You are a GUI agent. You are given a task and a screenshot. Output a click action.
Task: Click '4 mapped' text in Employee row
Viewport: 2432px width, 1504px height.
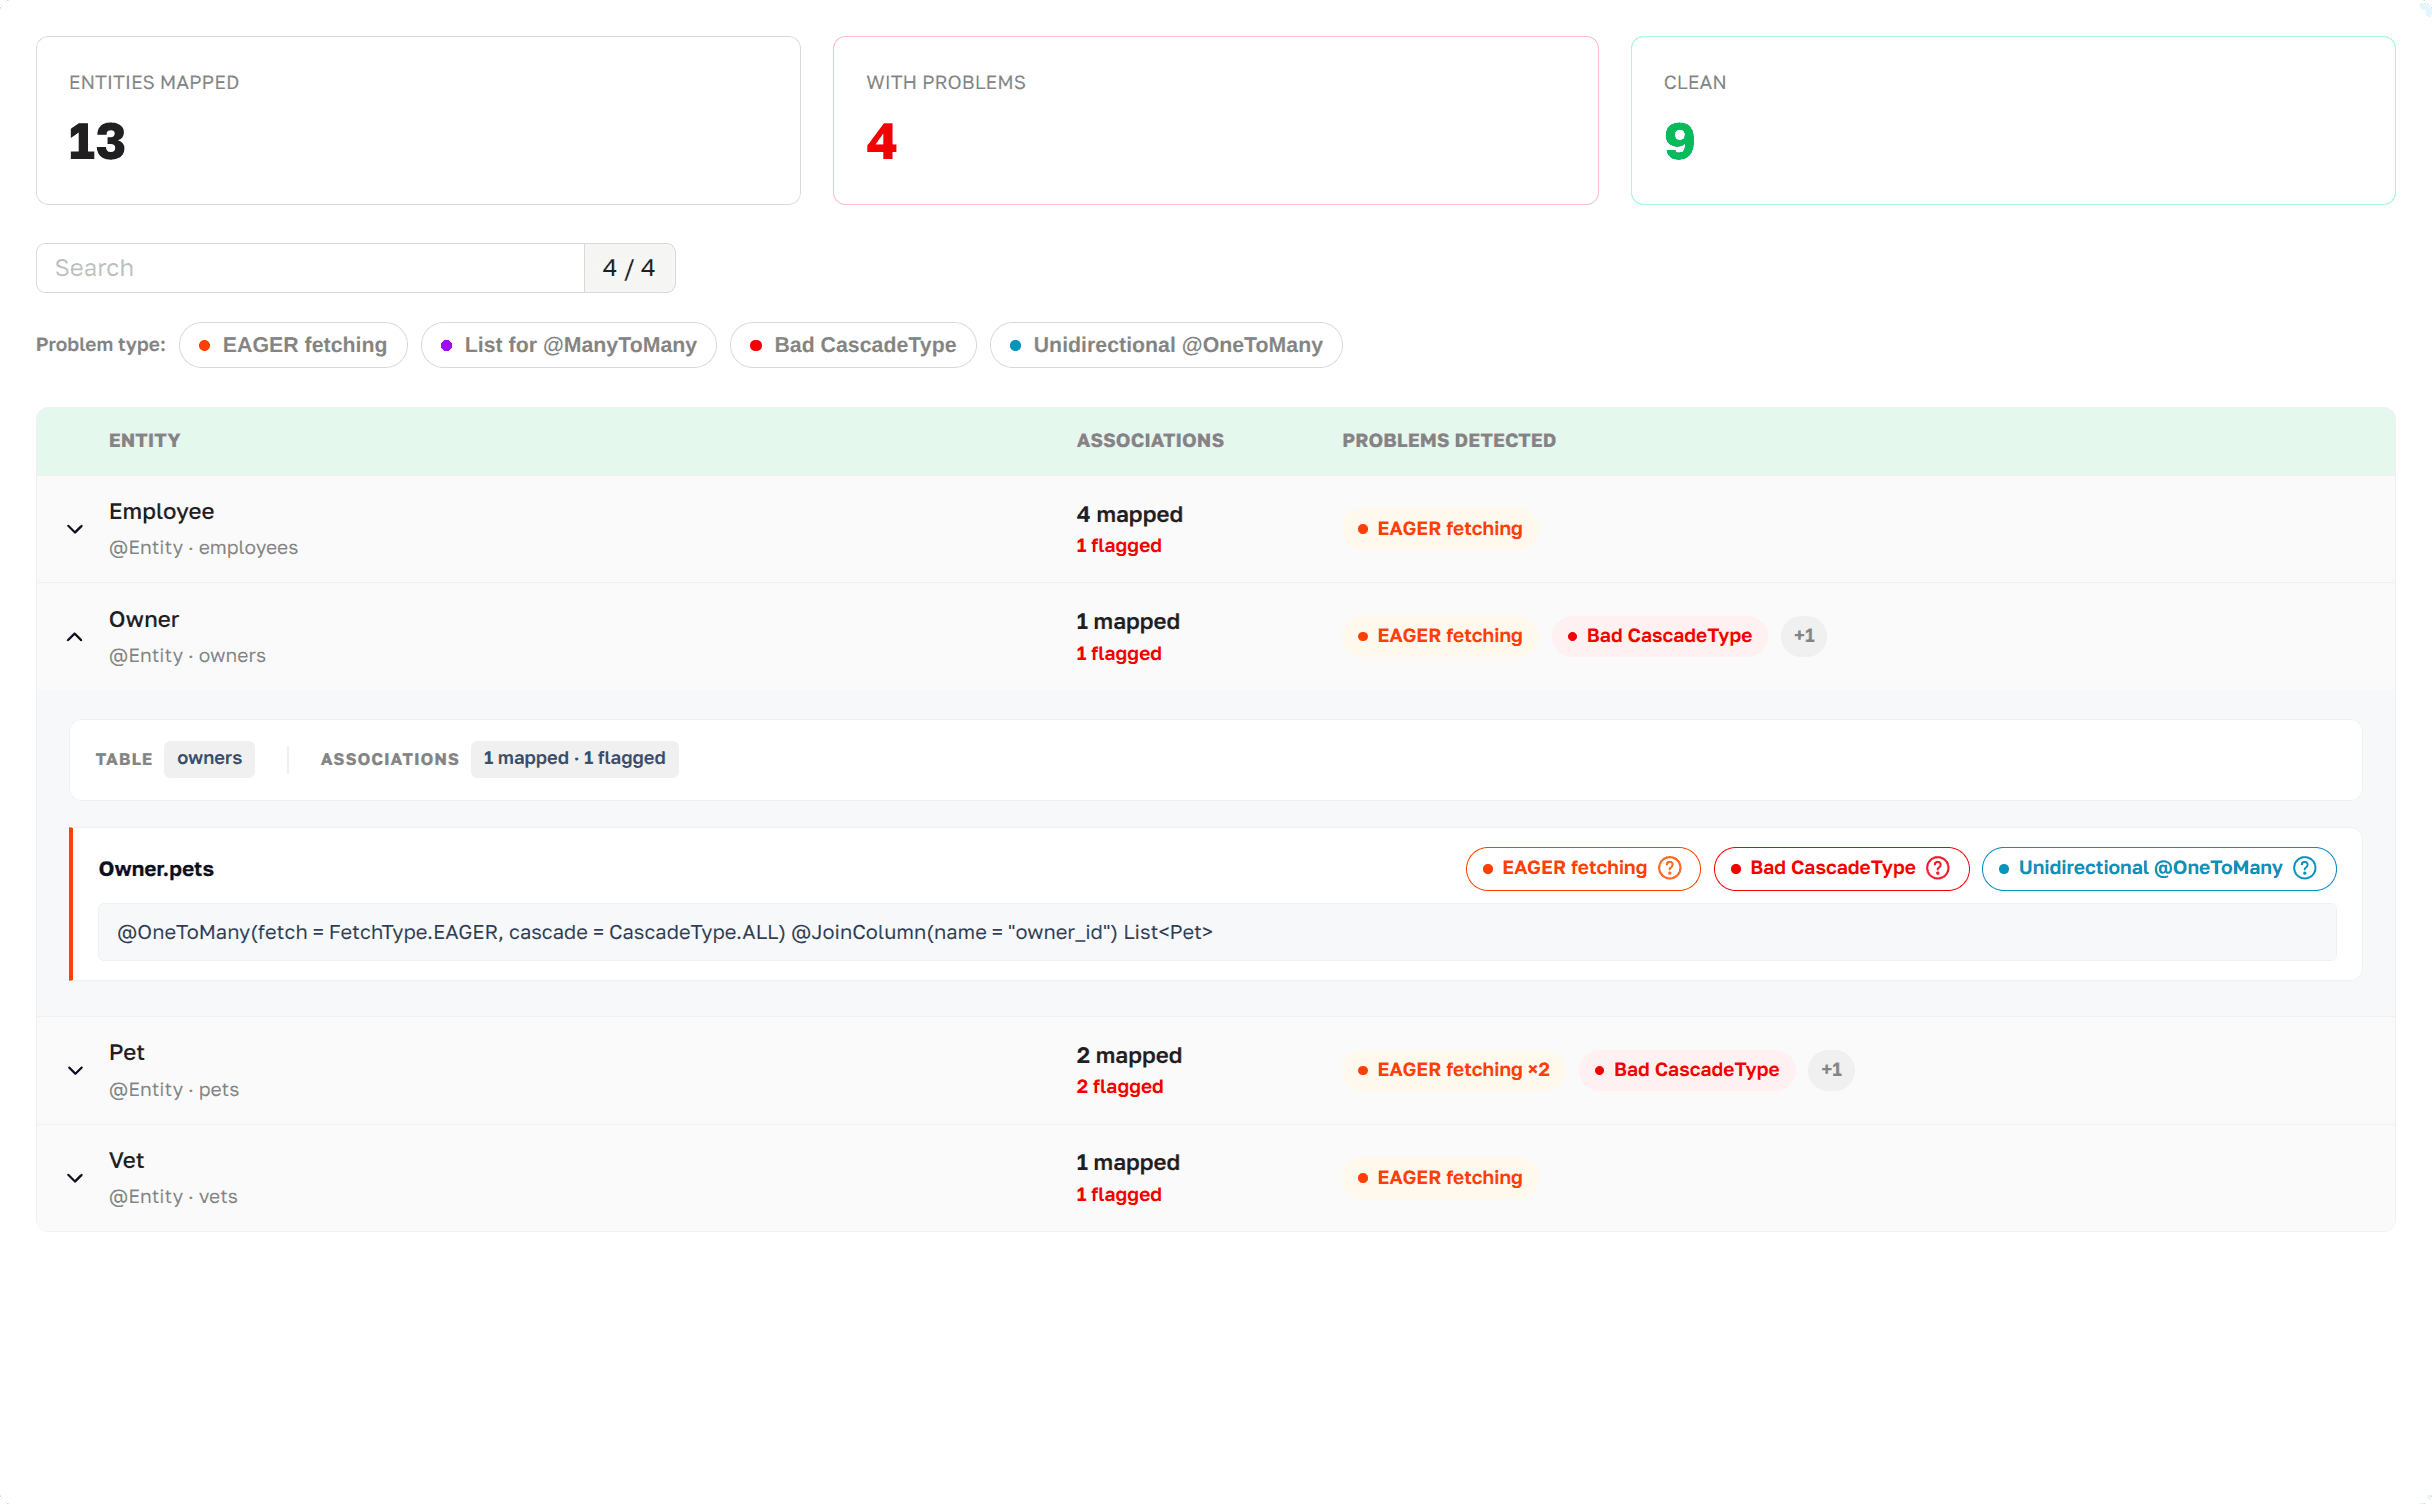click(1129, 515)
